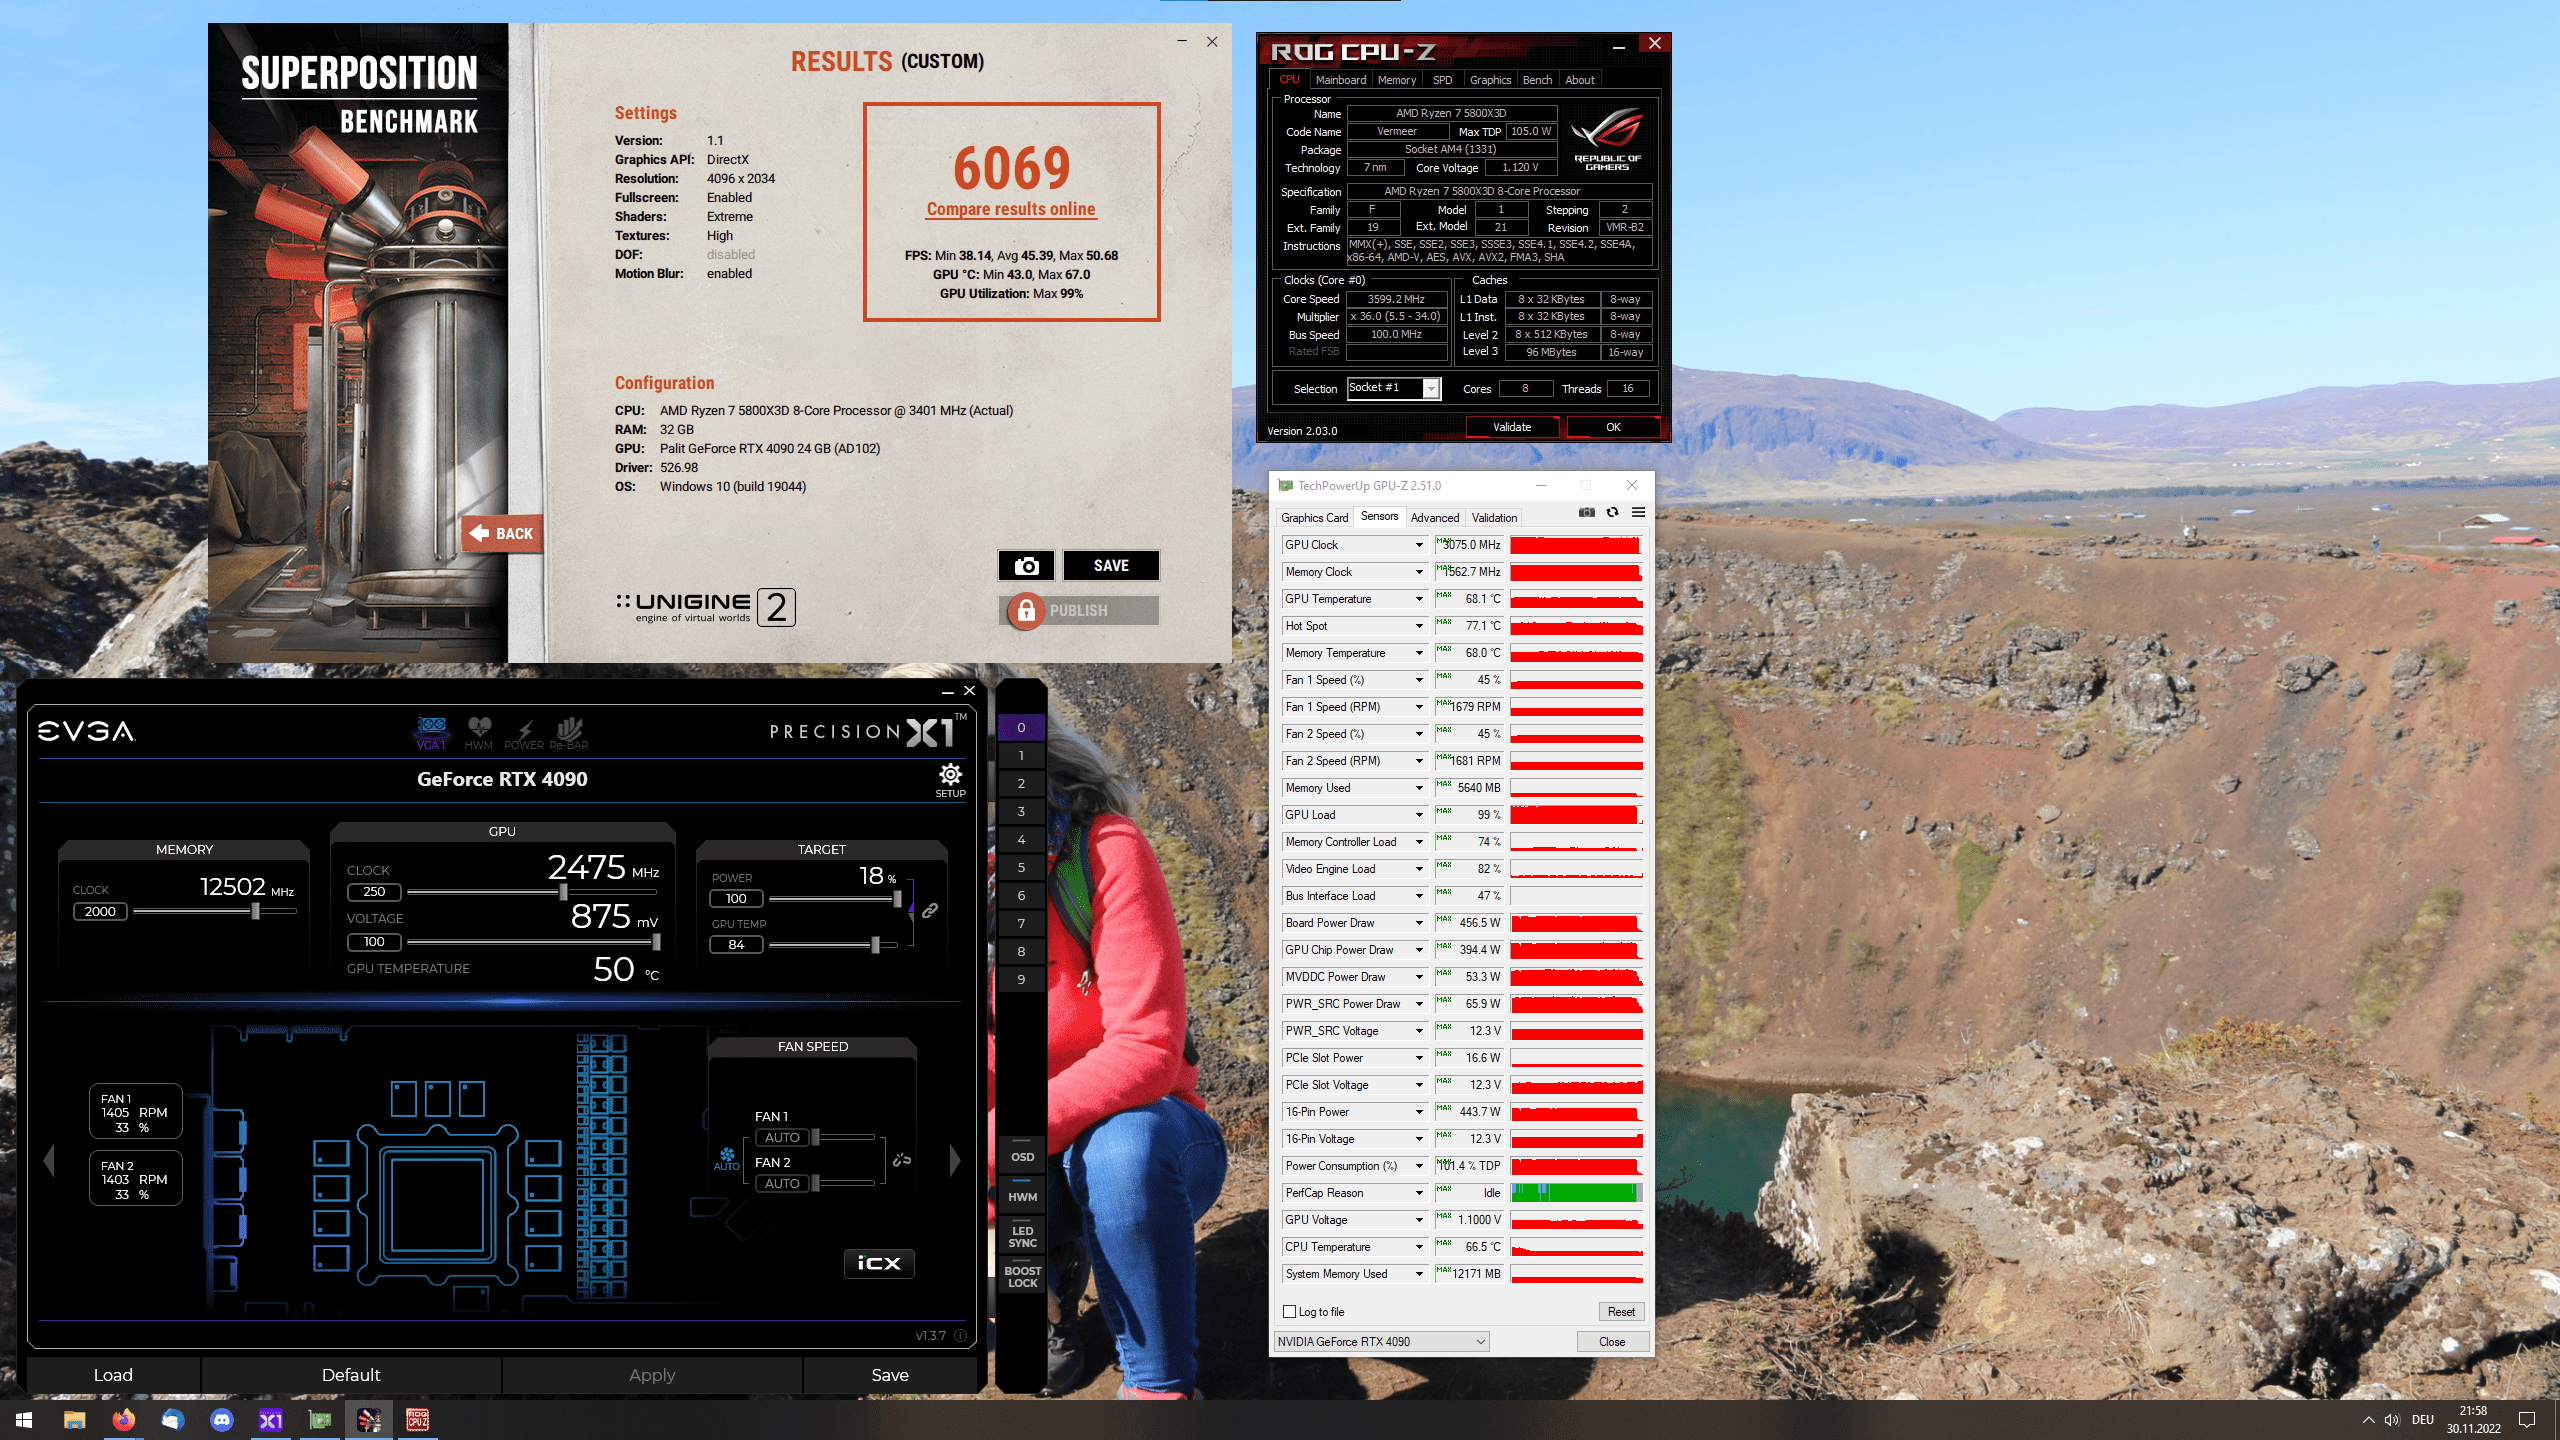Open Firefox from the taskbar

click(x=123, y=1420)
